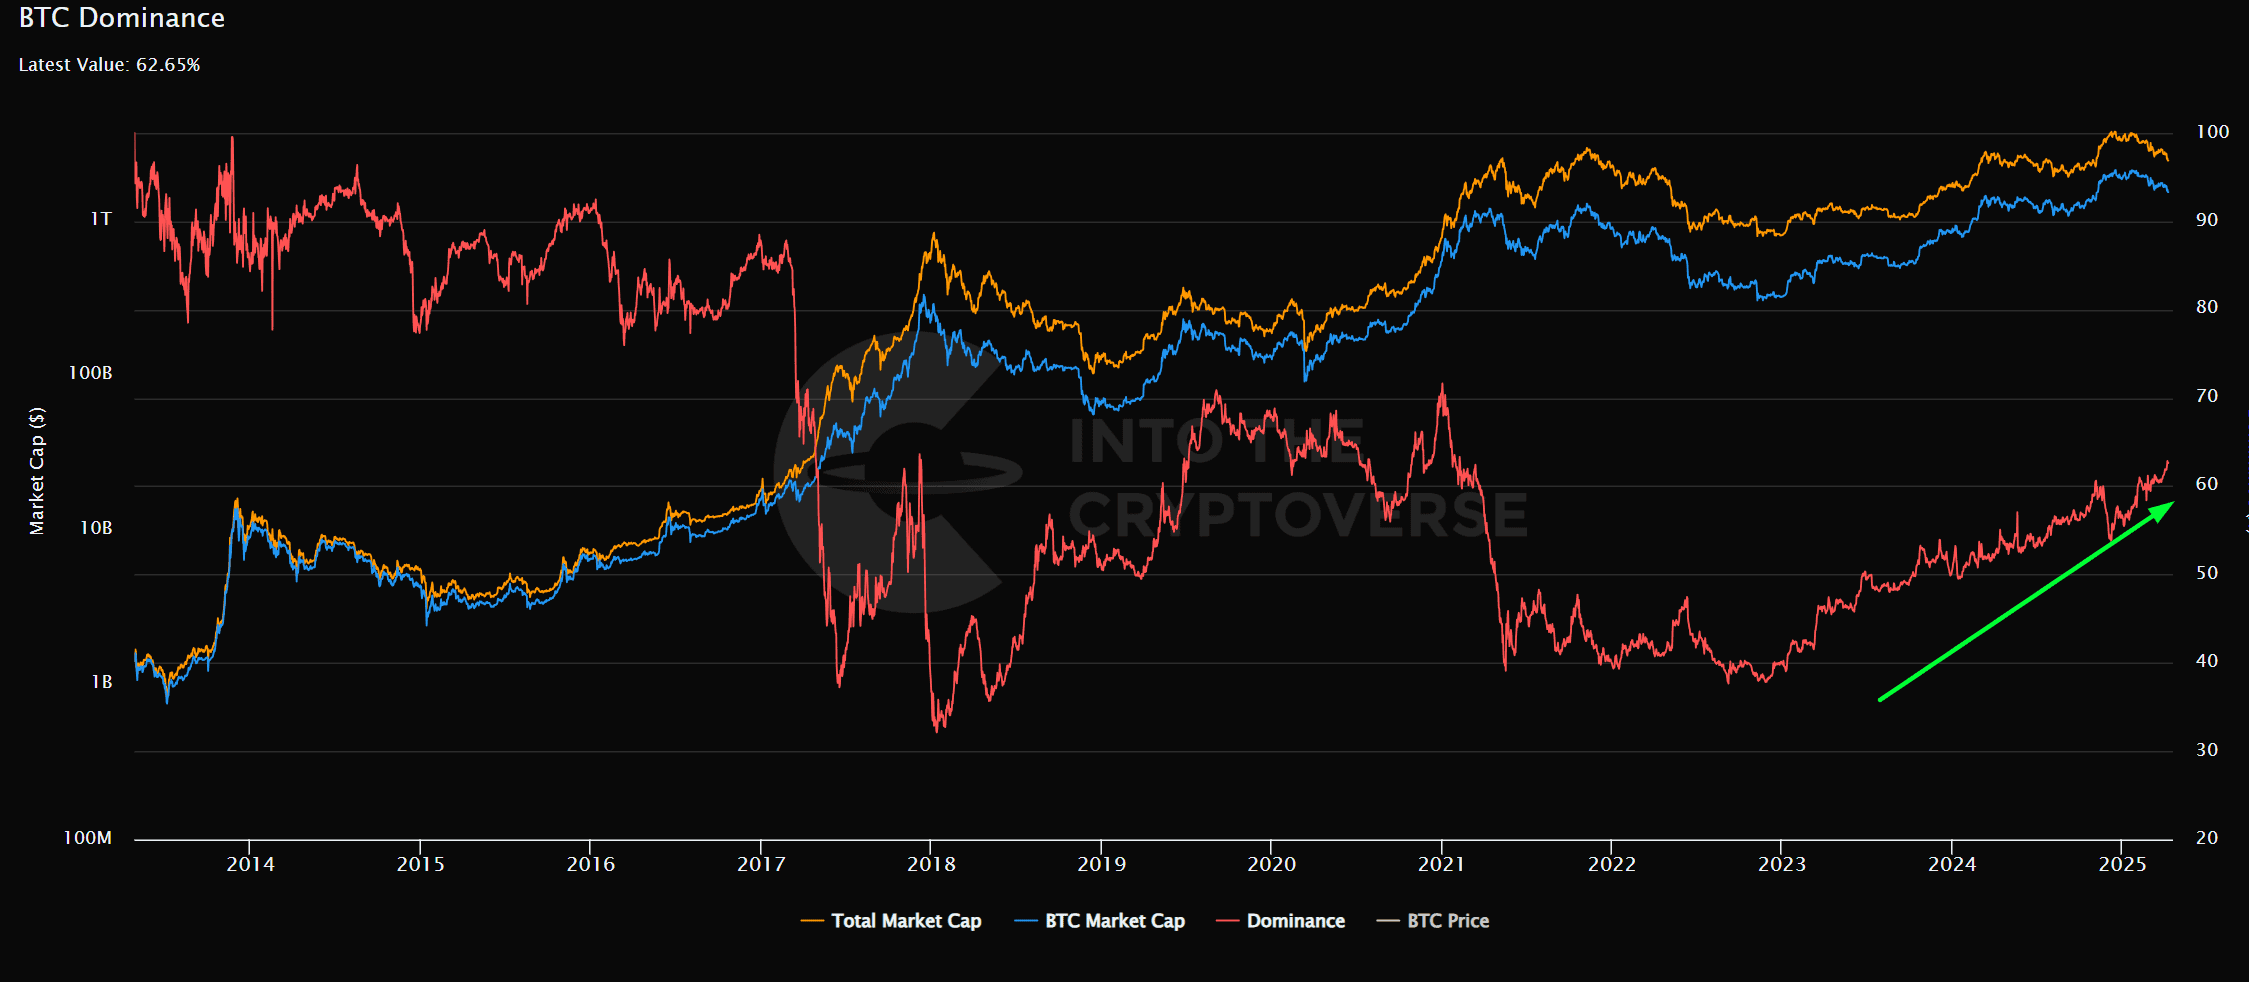Click the 60 tick on the right dominance axis
Screen dimensions: 2249x982
point(2206,484)
